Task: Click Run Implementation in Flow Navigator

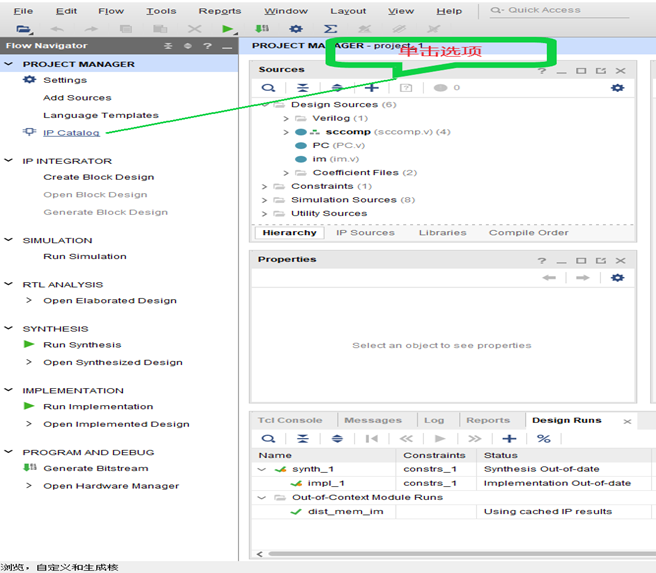Action: pos(98,406)
